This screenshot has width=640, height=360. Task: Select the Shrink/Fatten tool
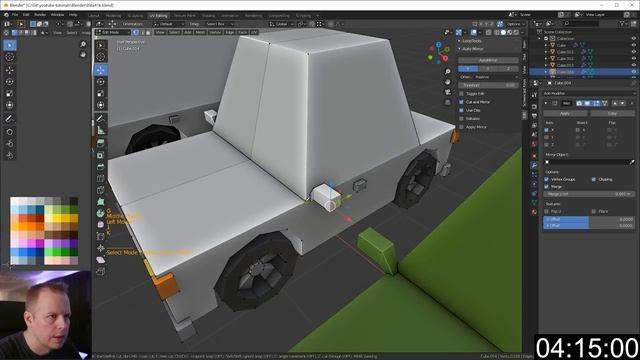101,248
